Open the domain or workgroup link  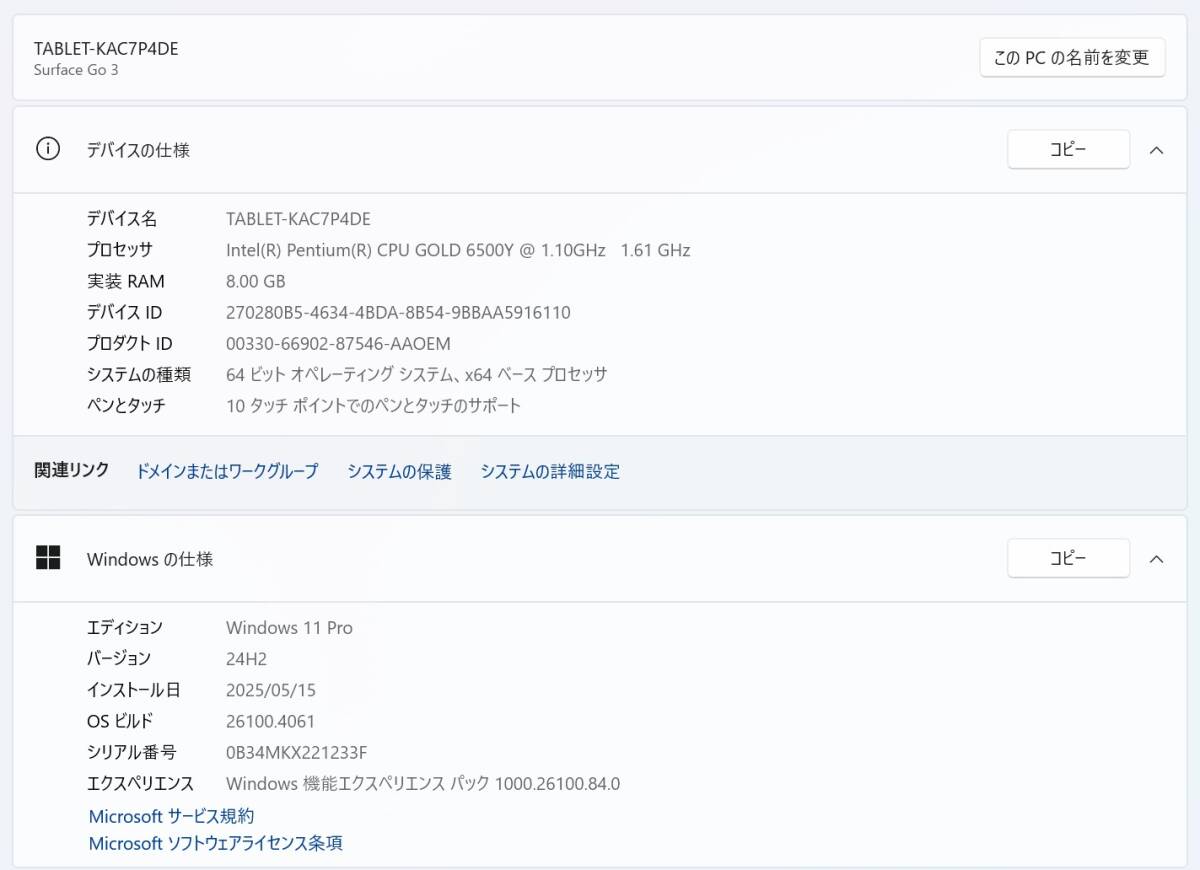[x=227, y=471]
